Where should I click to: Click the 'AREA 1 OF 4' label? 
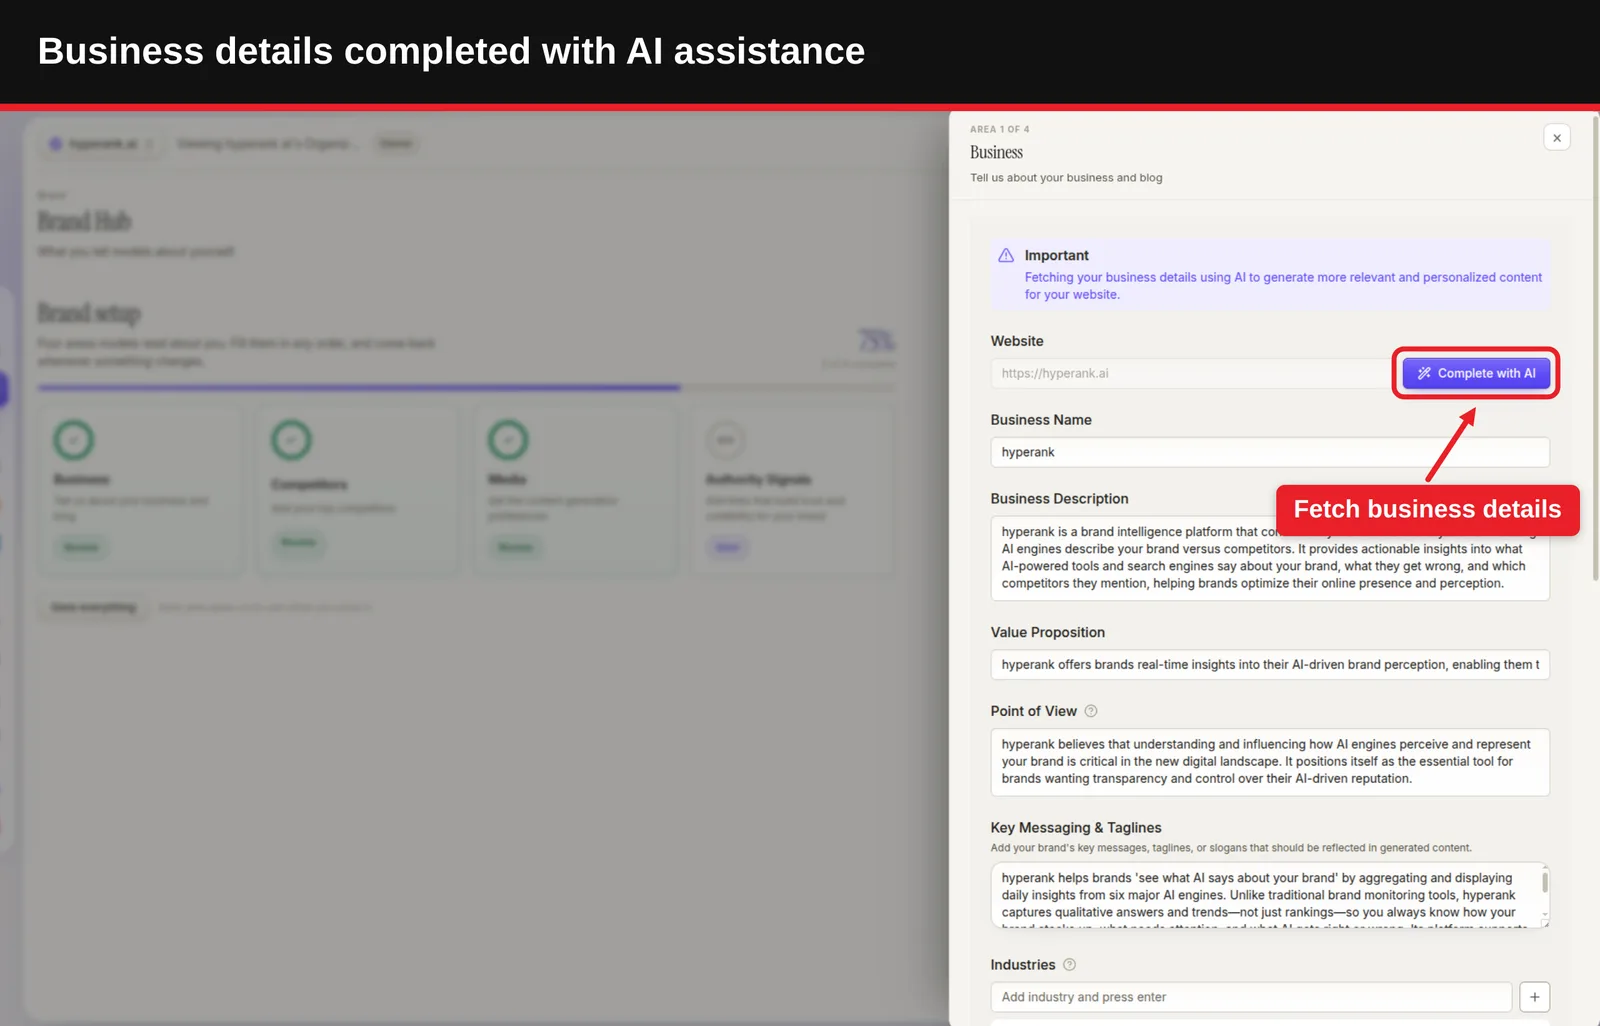pyautogui.click(x=999, y=129)
